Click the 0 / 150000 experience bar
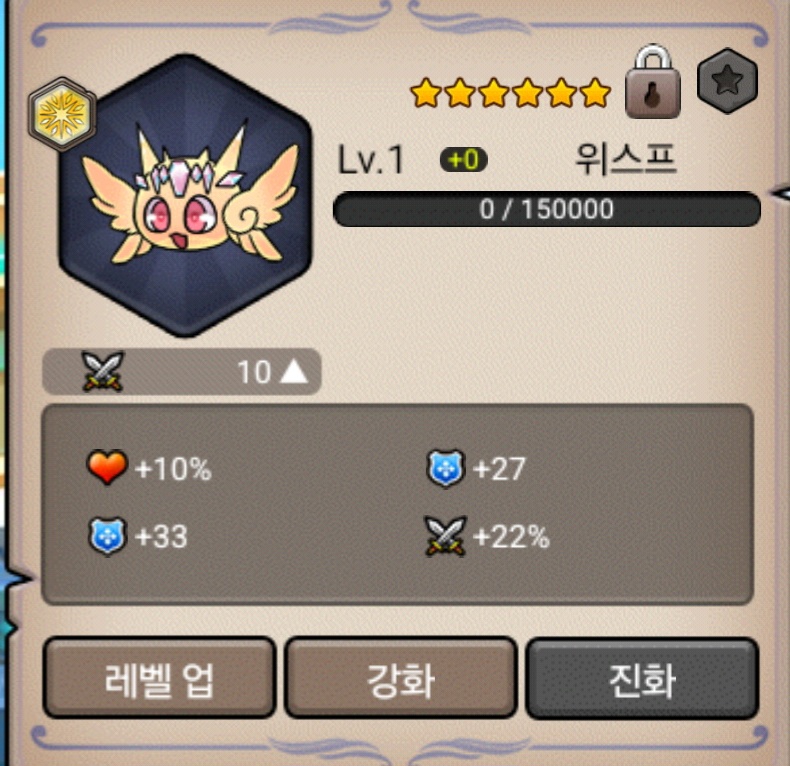This screenshot has width=790, height=766. 547,209
